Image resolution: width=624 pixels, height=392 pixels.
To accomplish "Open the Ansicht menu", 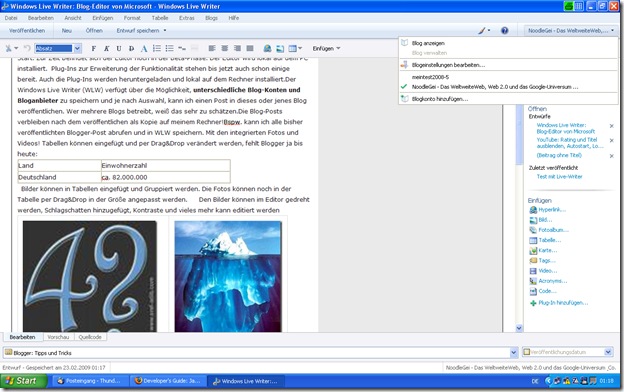I will pos(73,18).
